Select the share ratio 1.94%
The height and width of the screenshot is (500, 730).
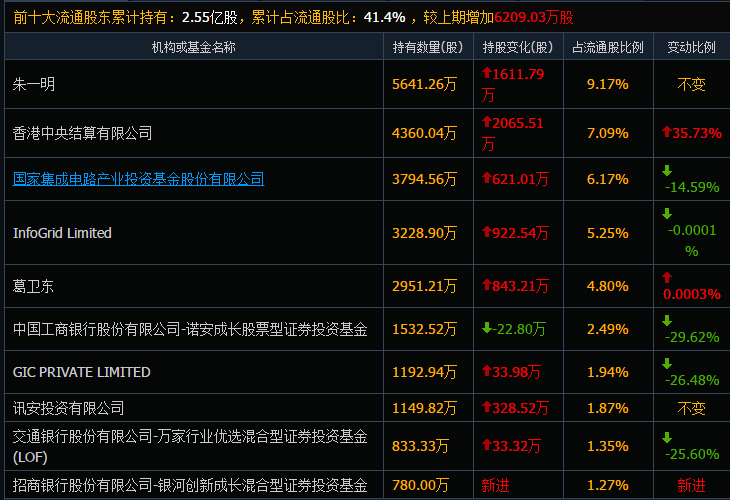(608, 372)
